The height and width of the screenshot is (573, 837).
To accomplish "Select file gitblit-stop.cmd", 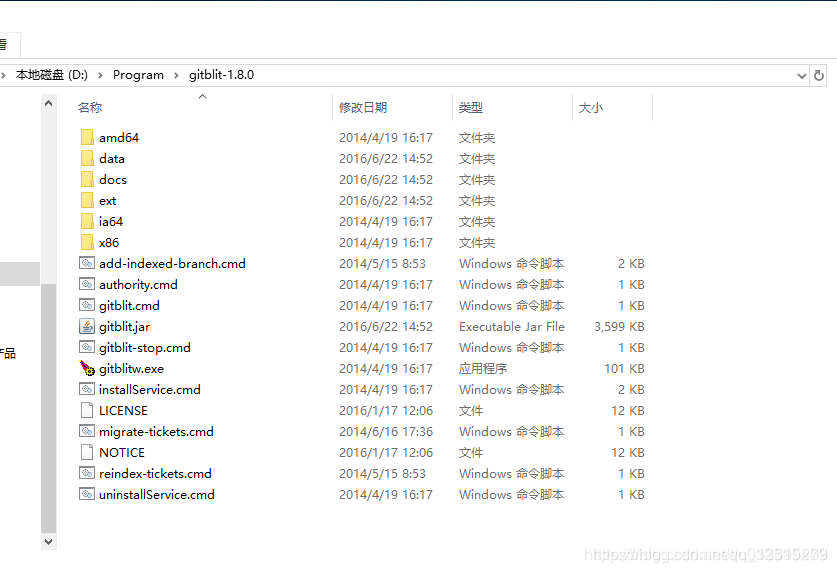I will coord(145,347).
